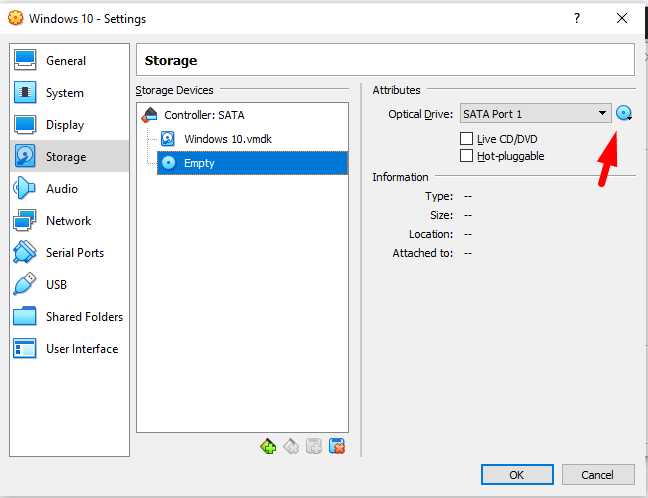Go to the USB settings category

coord(56,285)
